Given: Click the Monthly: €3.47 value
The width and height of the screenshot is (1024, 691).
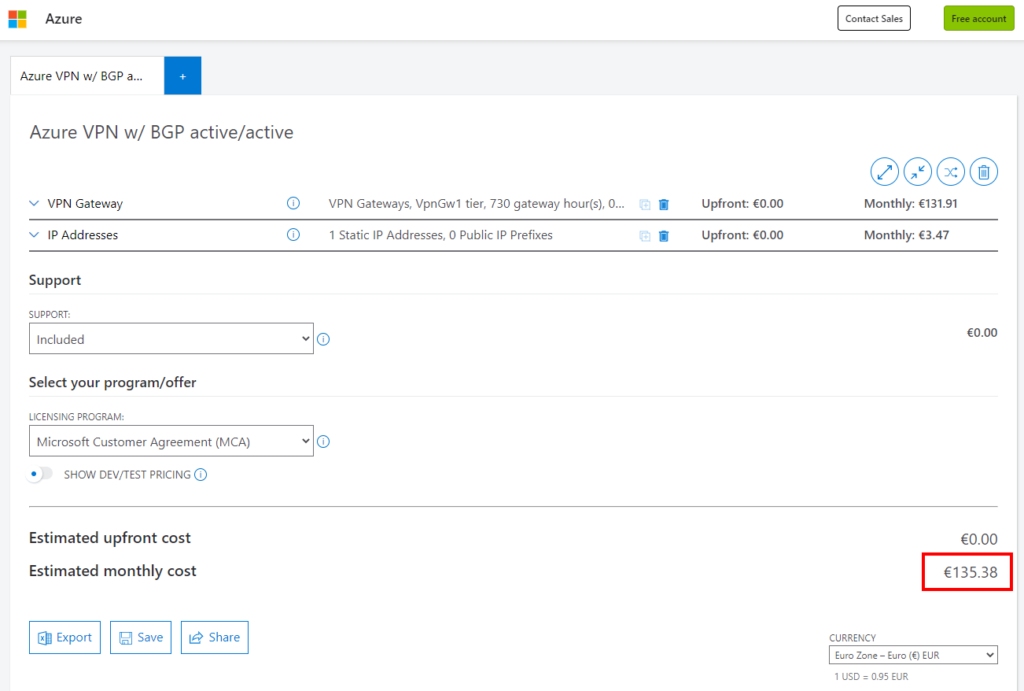Looking at the screenshot, I should [x=906, y=234].
